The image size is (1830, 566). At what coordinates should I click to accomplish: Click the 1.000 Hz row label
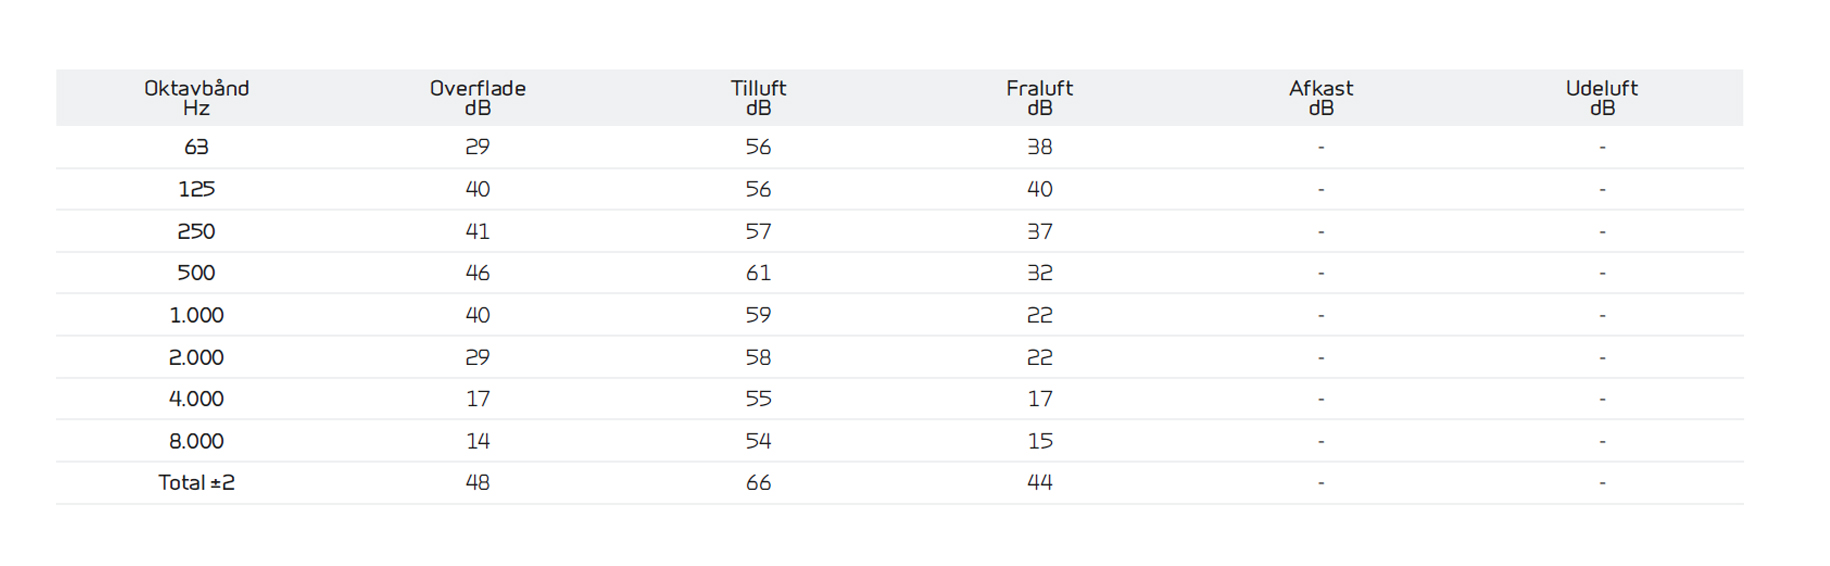coord(196,315)
